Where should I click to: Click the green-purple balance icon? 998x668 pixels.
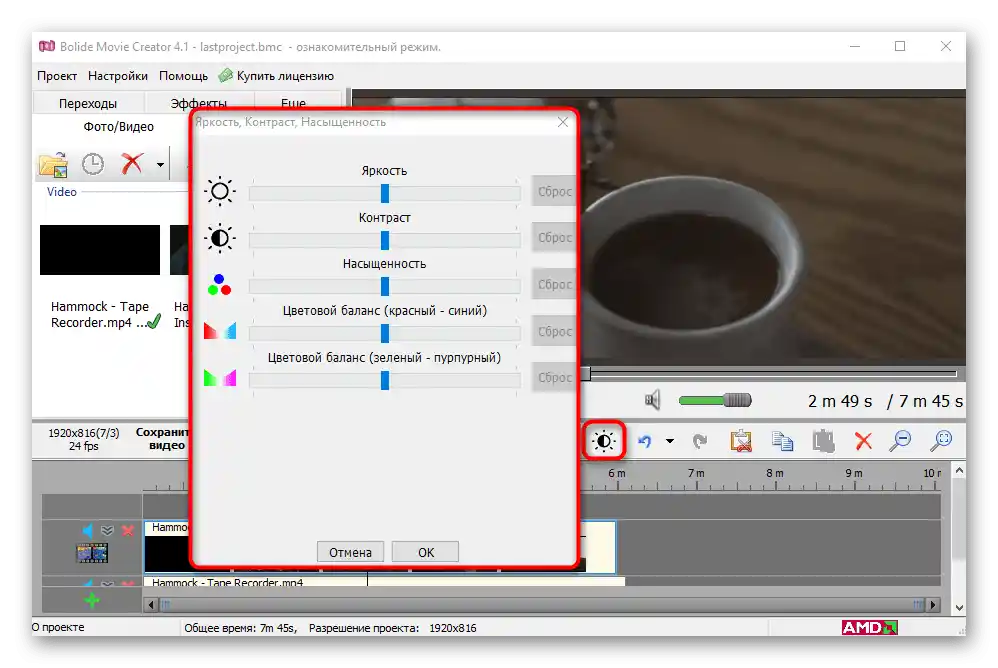pos(220,378)
